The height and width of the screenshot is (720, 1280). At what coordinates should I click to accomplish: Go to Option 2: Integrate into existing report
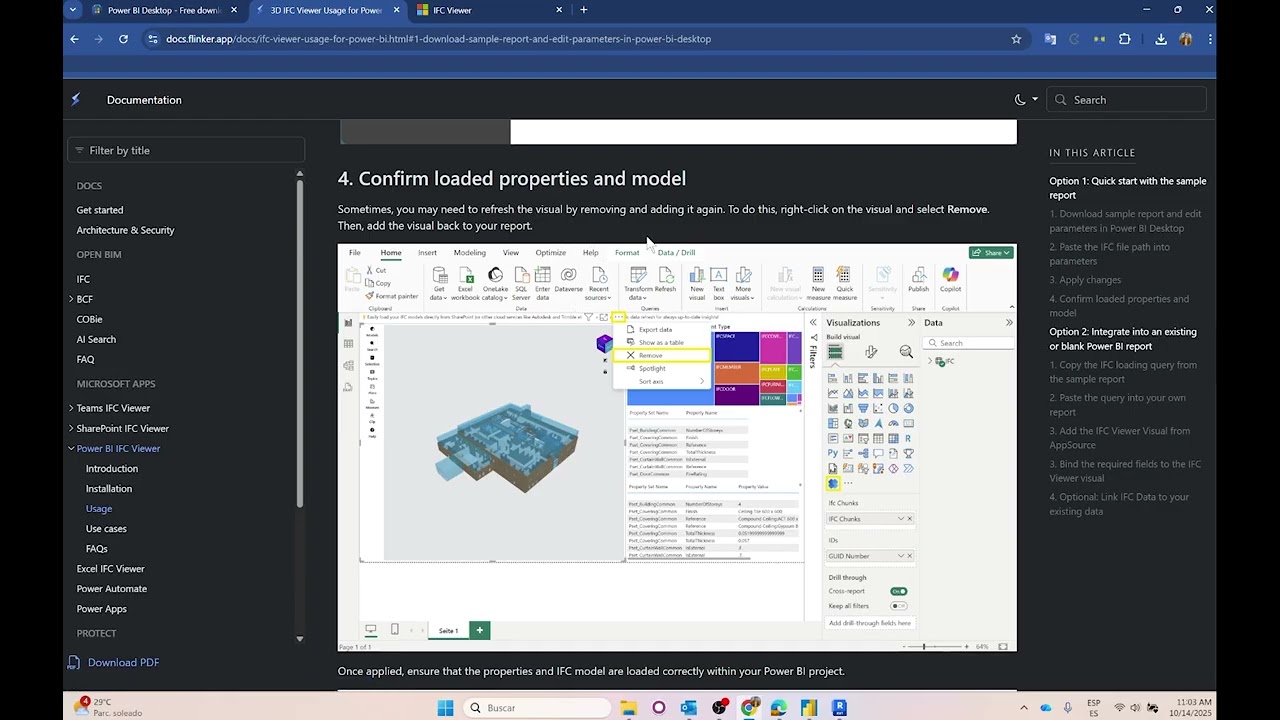pyautogui.click(x=1123, y=339)
